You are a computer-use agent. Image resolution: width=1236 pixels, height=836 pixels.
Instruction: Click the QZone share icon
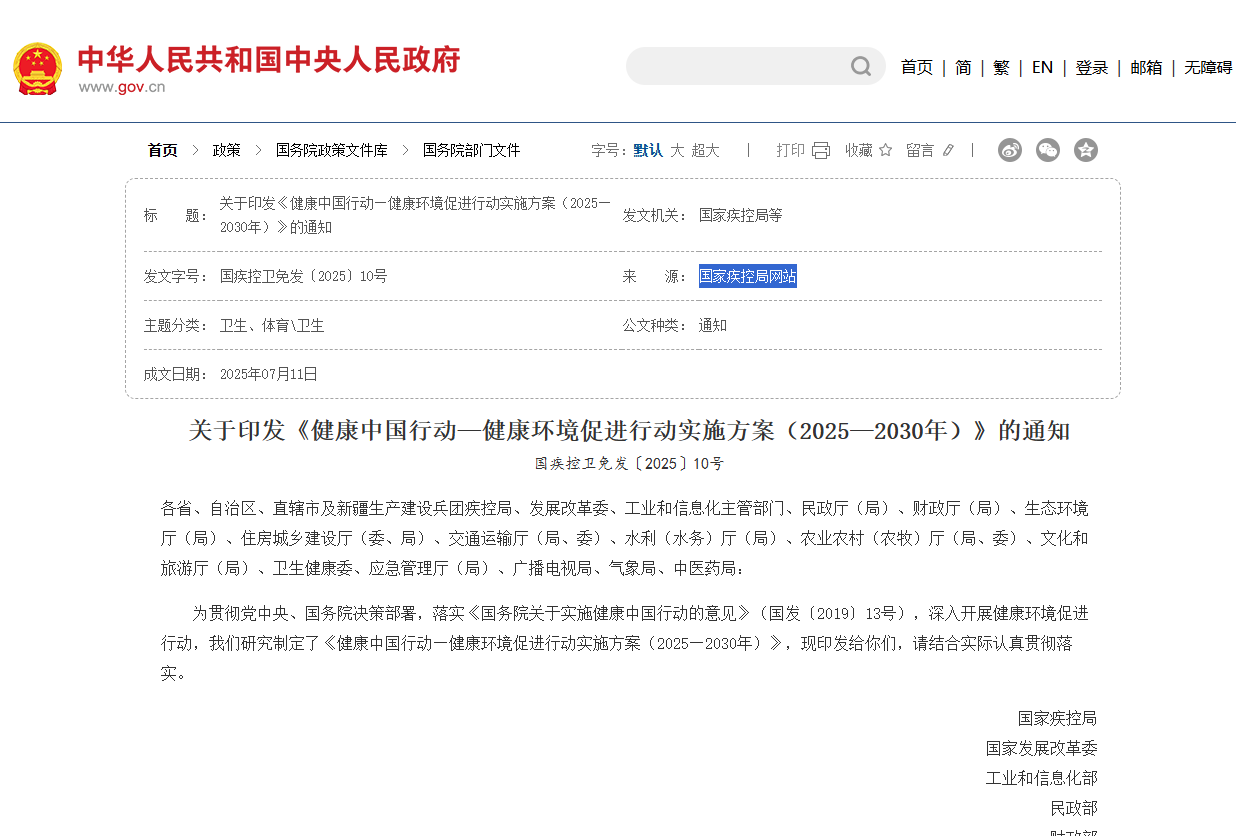[x=1085, y=149]
